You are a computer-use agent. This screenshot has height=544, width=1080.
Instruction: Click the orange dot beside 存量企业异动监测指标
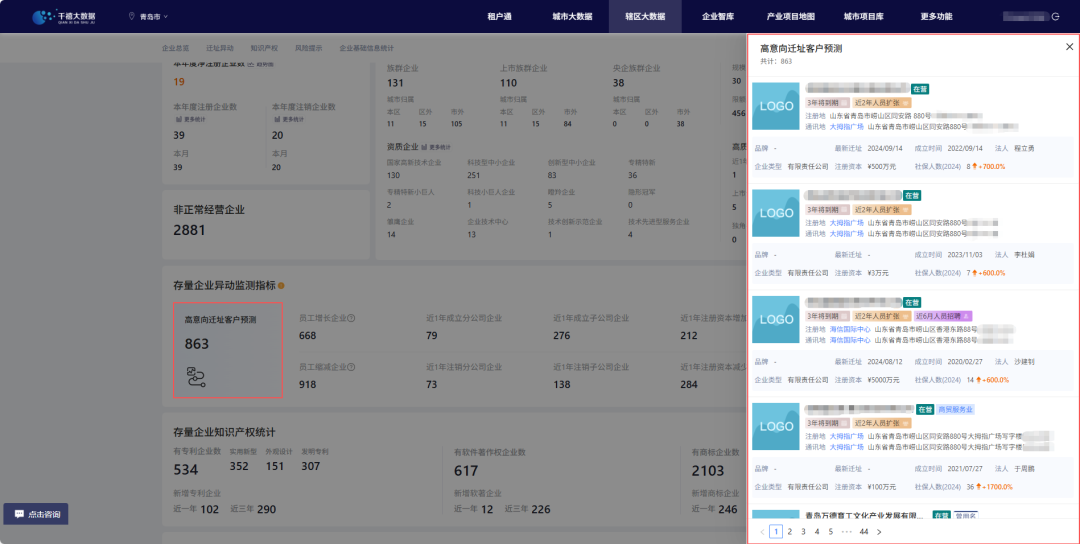pos(281,285)
